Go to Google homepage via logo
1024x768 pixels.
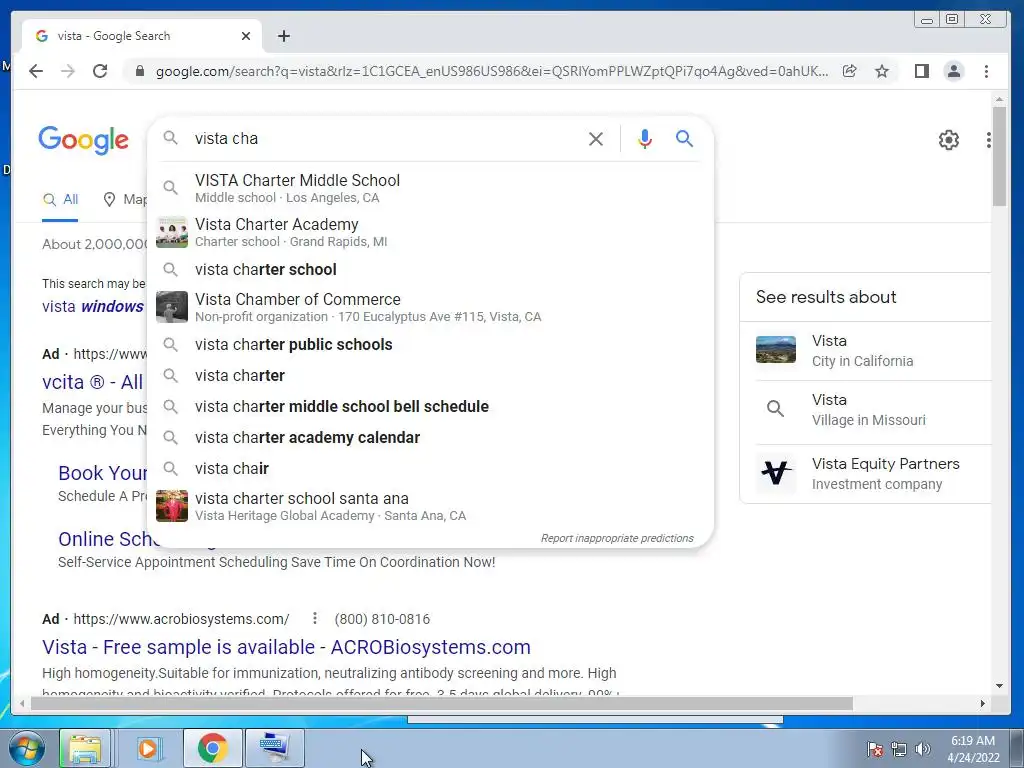click(x=84, y=140)
